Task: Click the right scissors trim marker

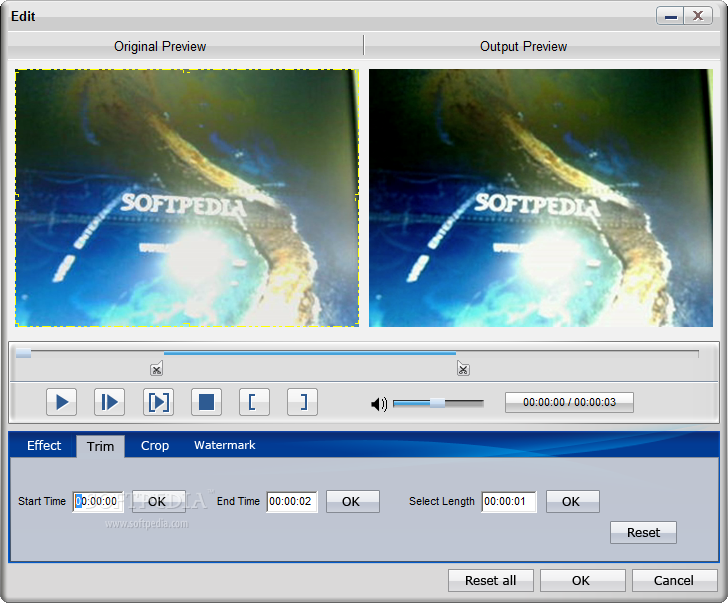Action: click(x=463, y=369)
